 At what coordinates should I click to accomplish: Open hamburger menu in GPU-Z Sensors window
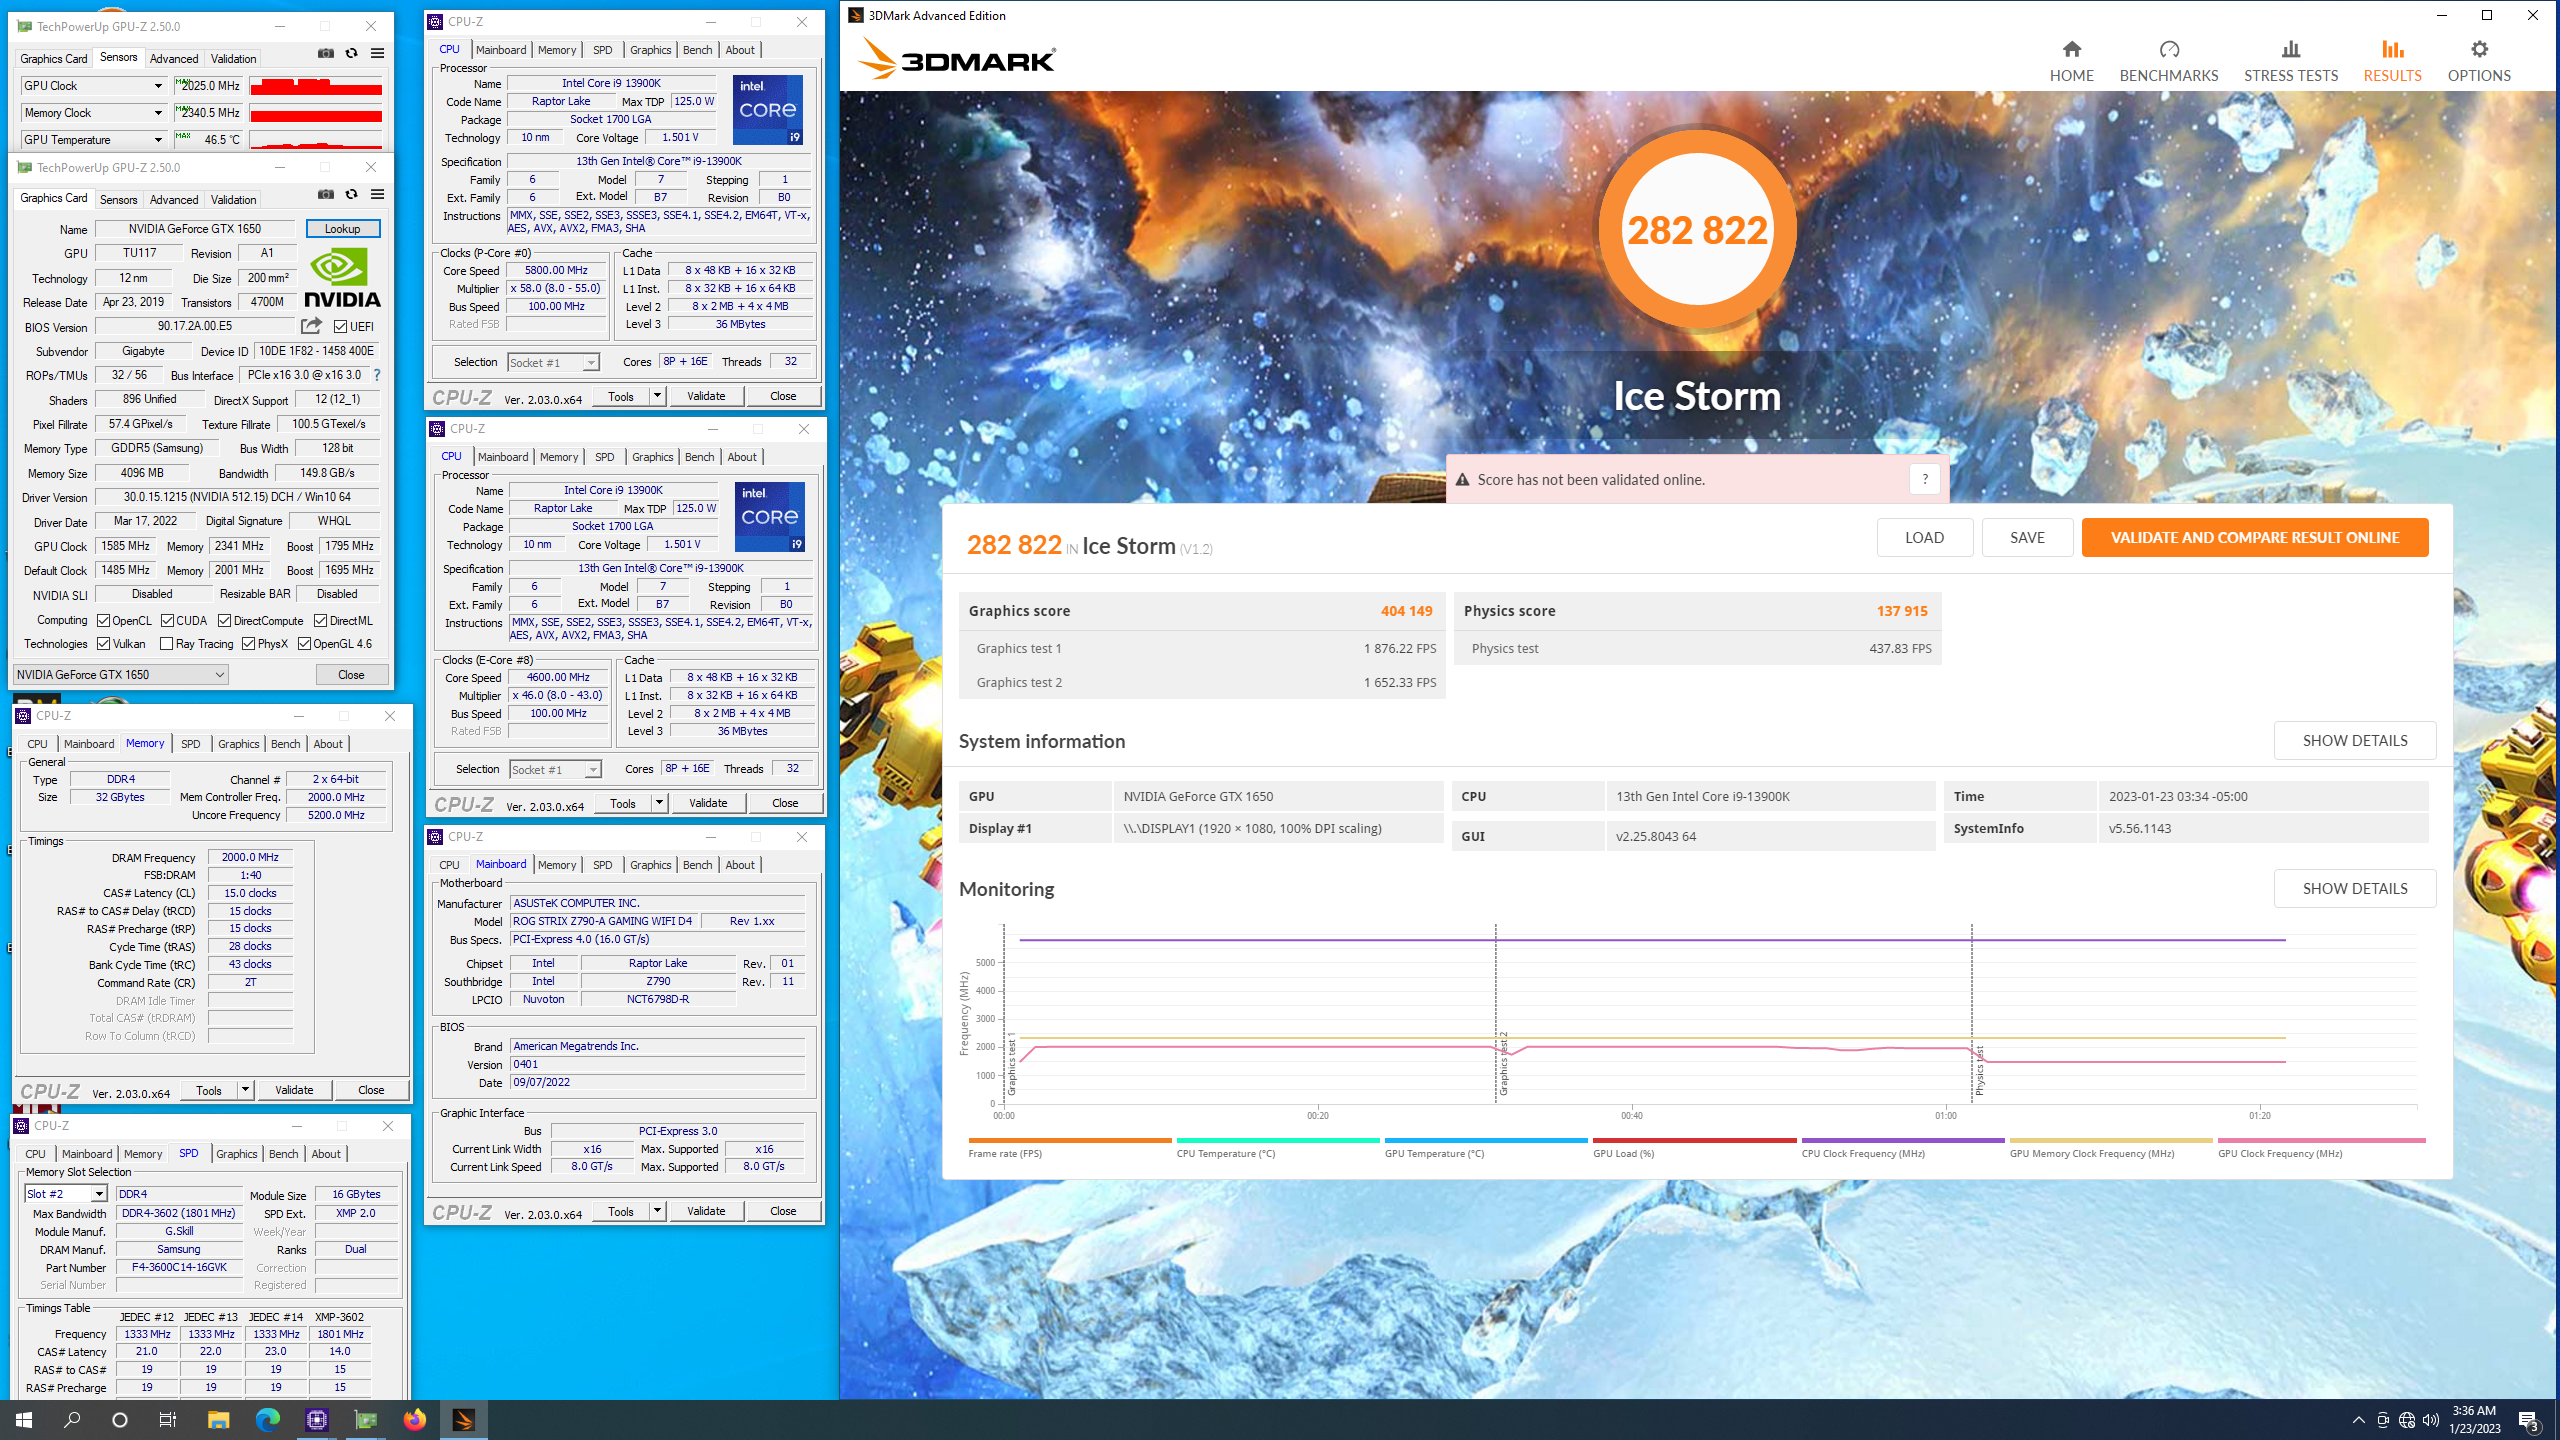click(x=377, y=53)
